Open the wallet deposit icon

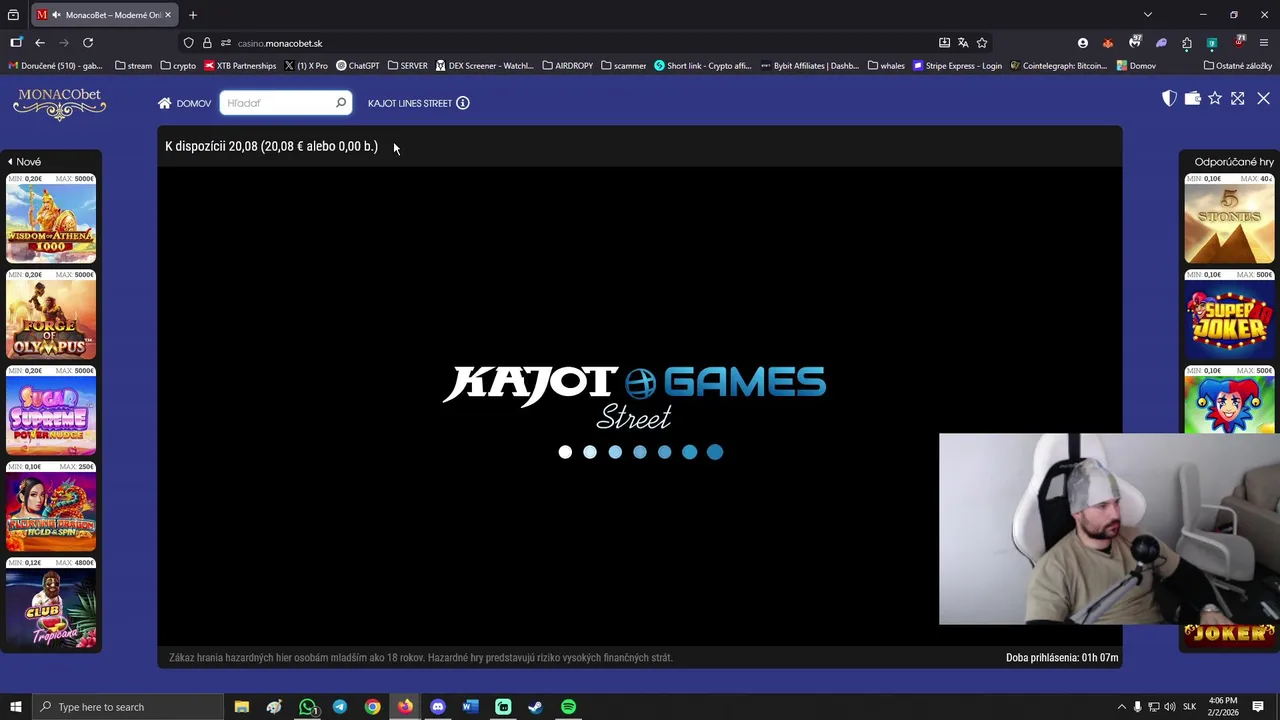(x=1192, y=98)
